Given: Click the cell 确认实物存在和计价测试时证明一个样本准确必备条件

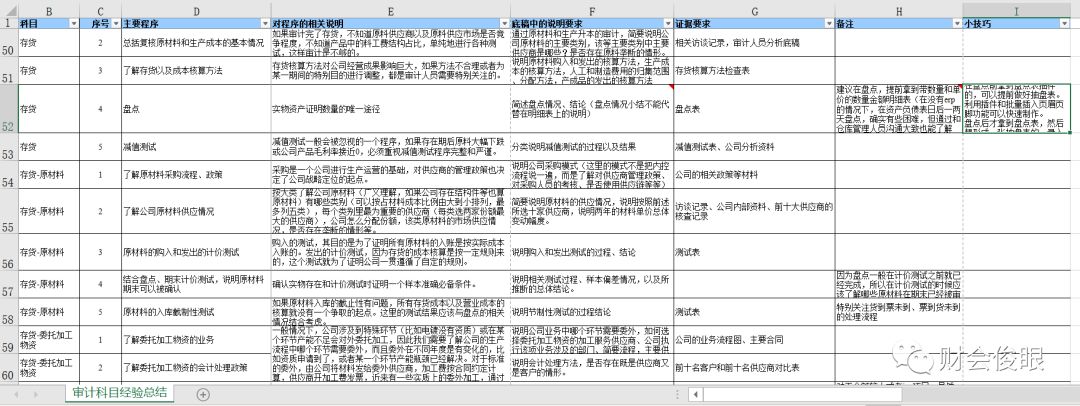Looking at the screenshot, I should [391, 284].
